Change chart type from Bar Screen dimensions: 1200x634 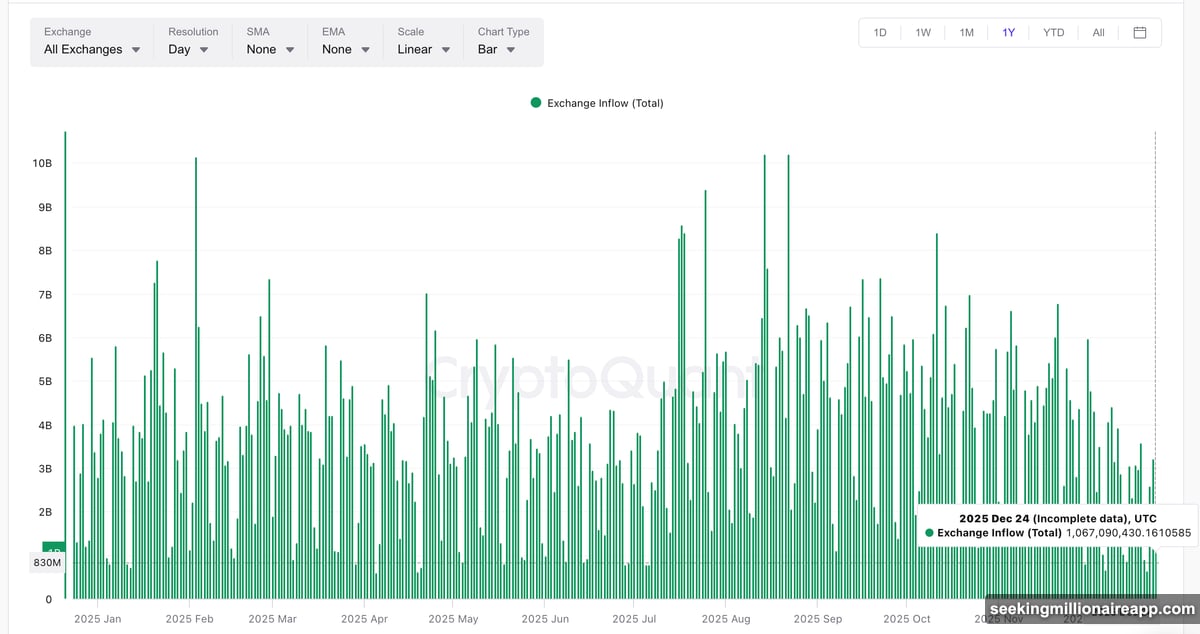click(495, 49)
